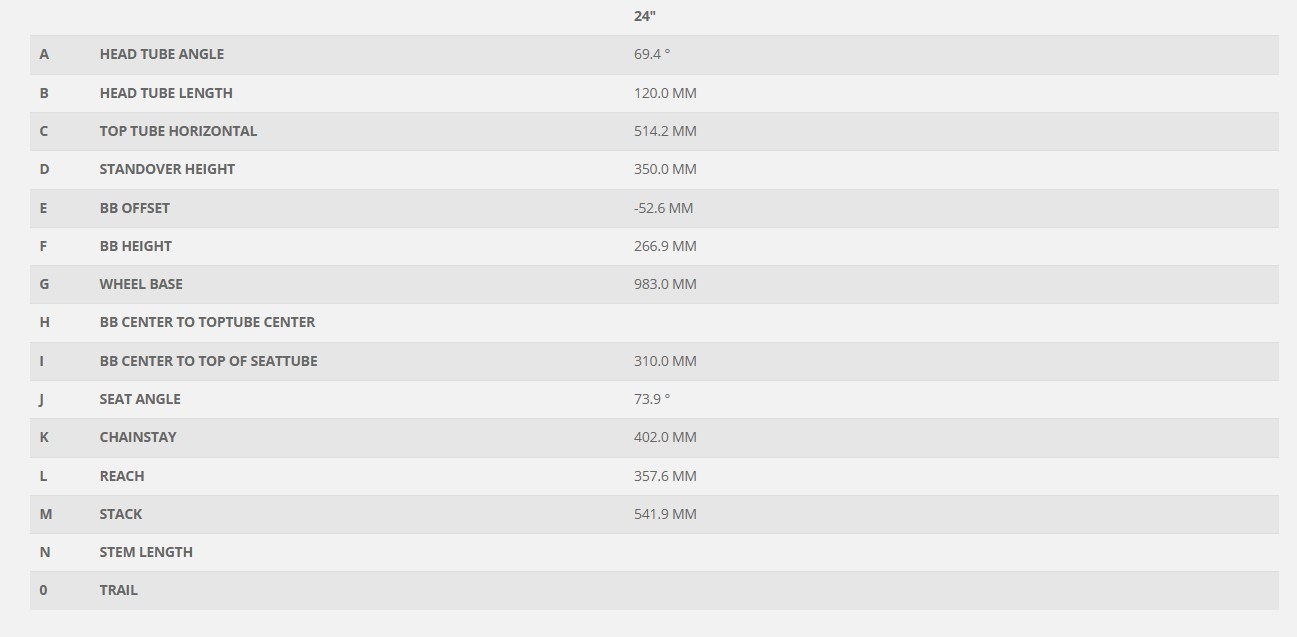Click the -52.6 MM BB offset value
Image resolution: width=1297 pixels, height=637 pixels.
point(663,208)
